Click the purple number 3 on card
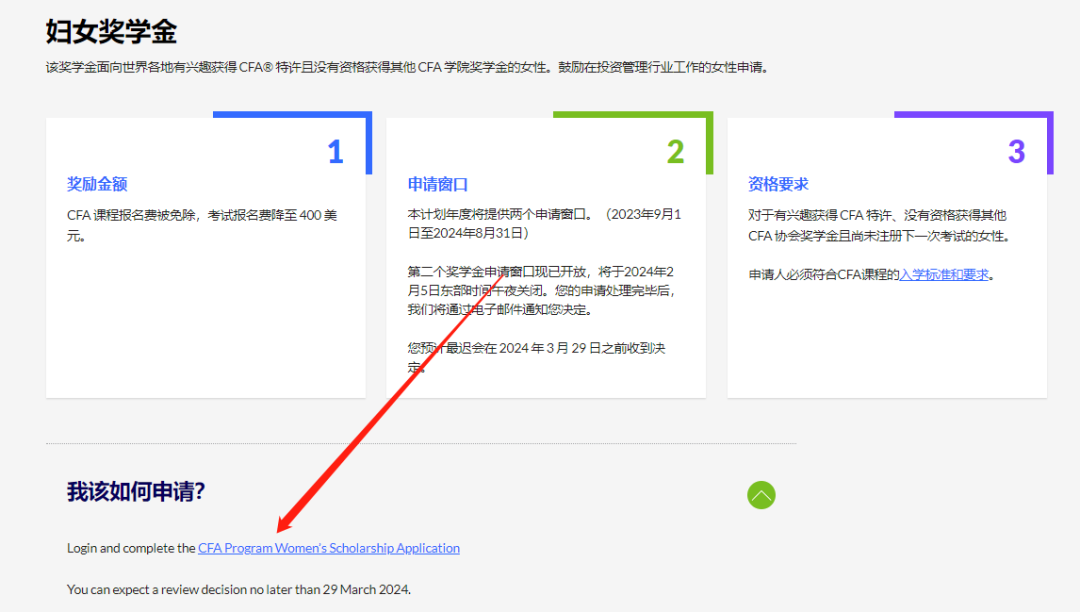 (x=1017, y=152)
